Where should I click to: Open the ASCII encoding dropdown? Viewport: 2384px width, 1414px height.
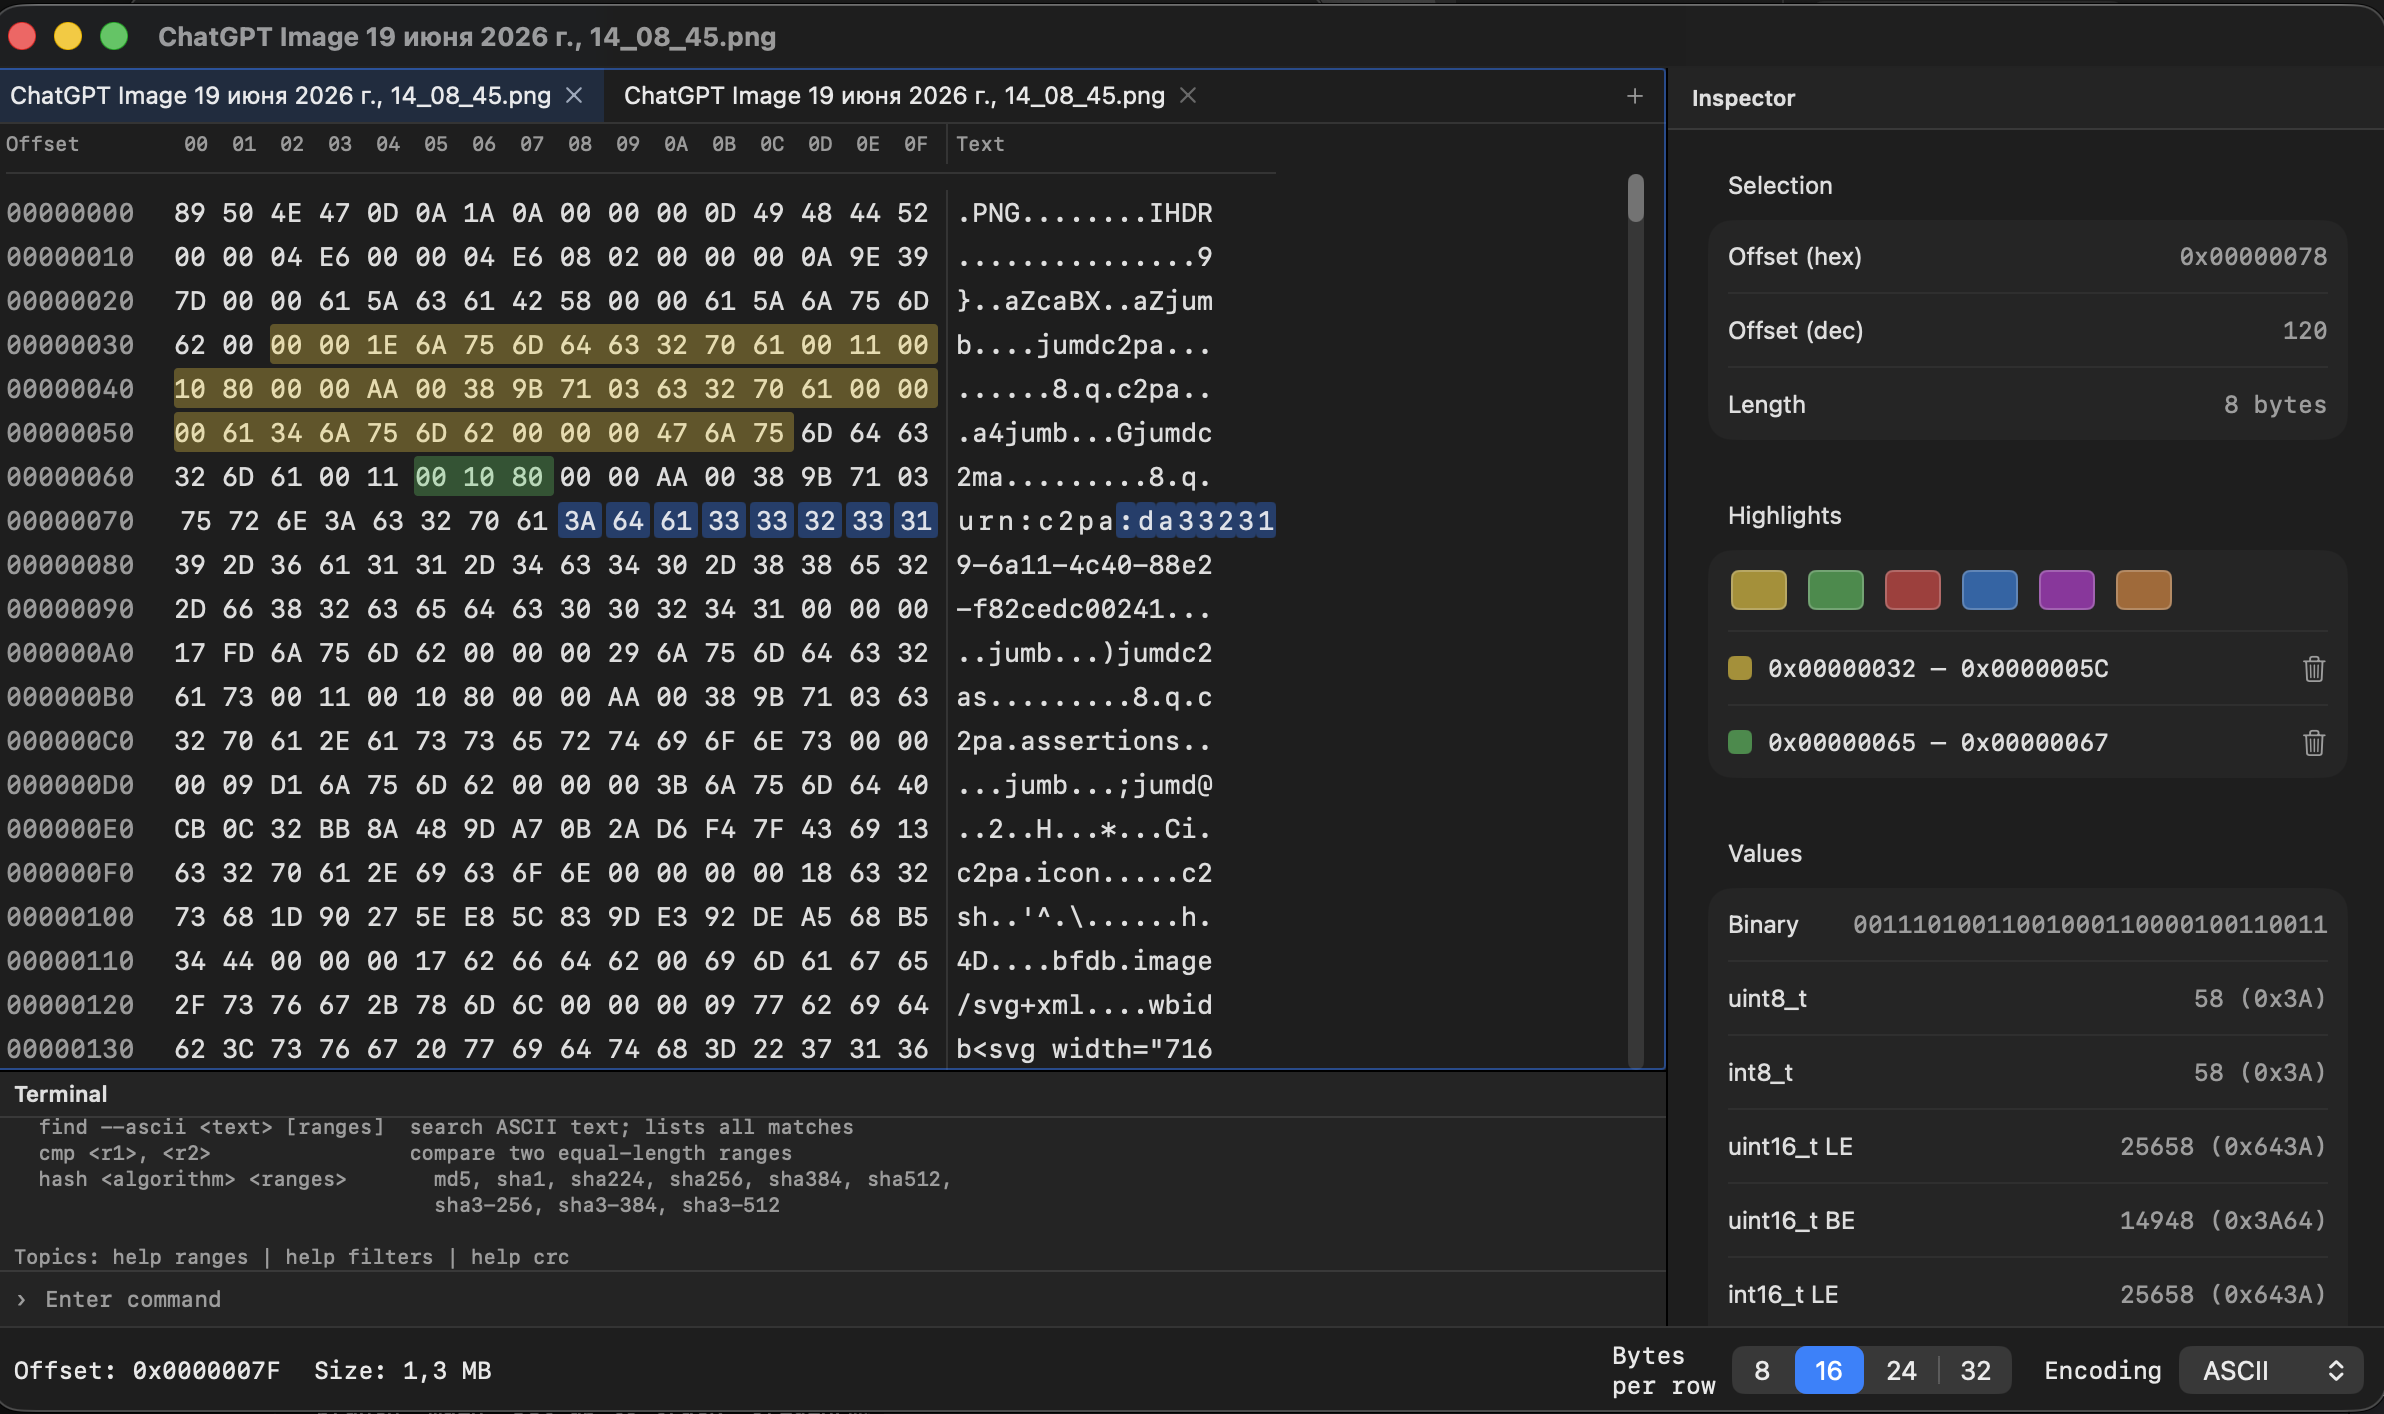pos(2271,1371)
